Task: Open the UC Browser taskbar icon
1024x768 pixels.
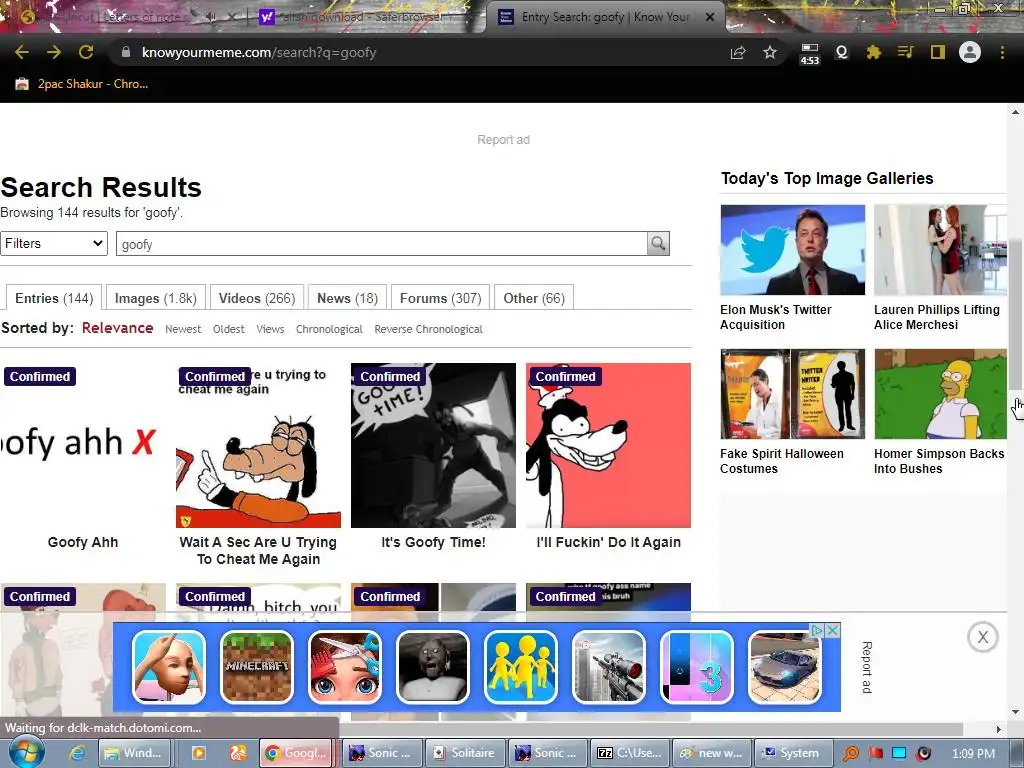Action: 238,753
